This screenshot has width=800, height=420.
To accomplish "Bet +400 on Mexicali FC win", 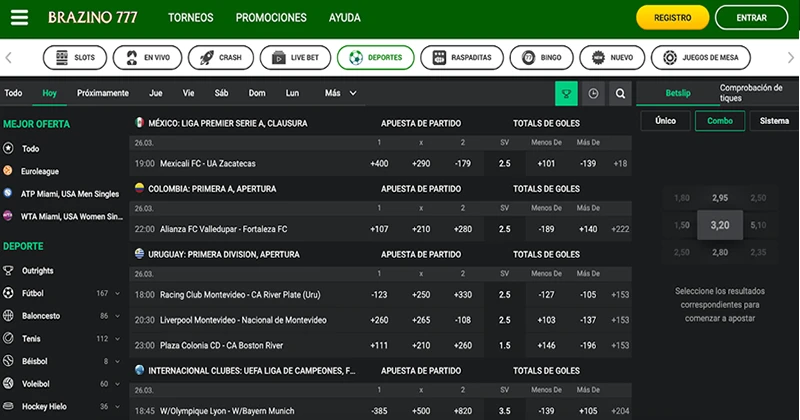I will point(379,163).
